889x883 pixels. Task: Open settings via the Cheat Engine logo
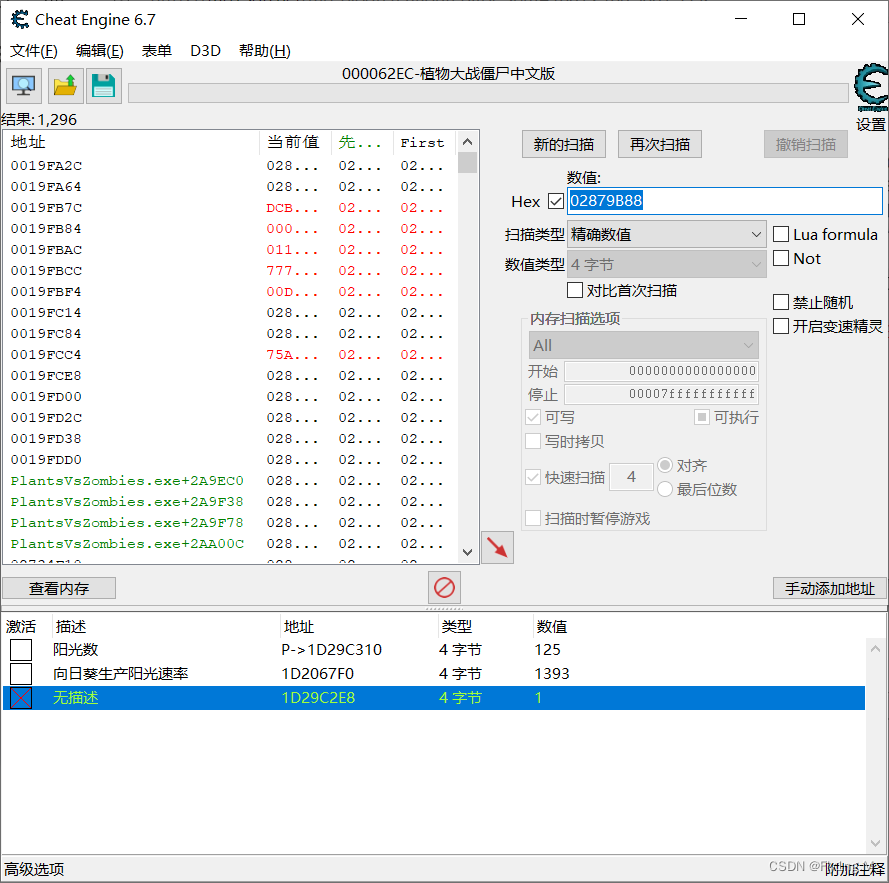(x=871, y=88)
